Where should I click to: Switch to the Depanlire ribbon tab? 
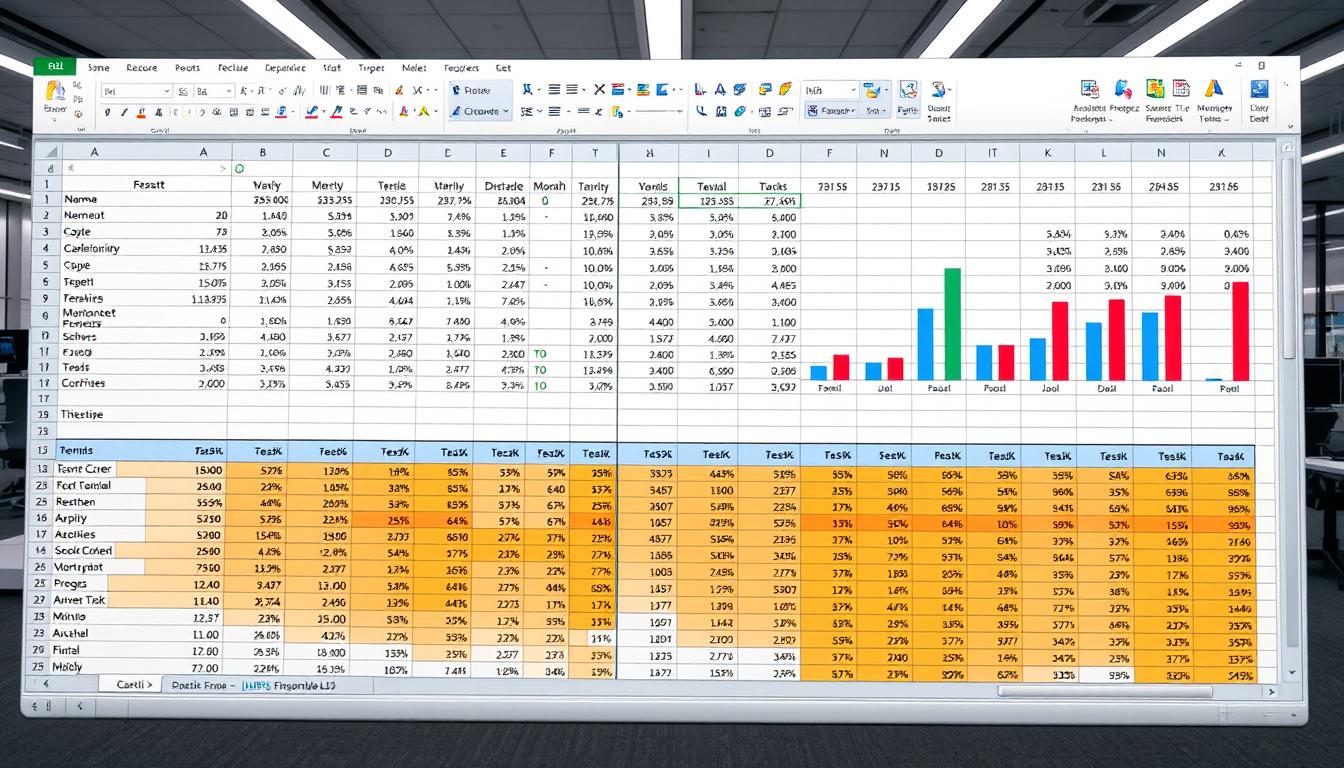click(285, 68)
